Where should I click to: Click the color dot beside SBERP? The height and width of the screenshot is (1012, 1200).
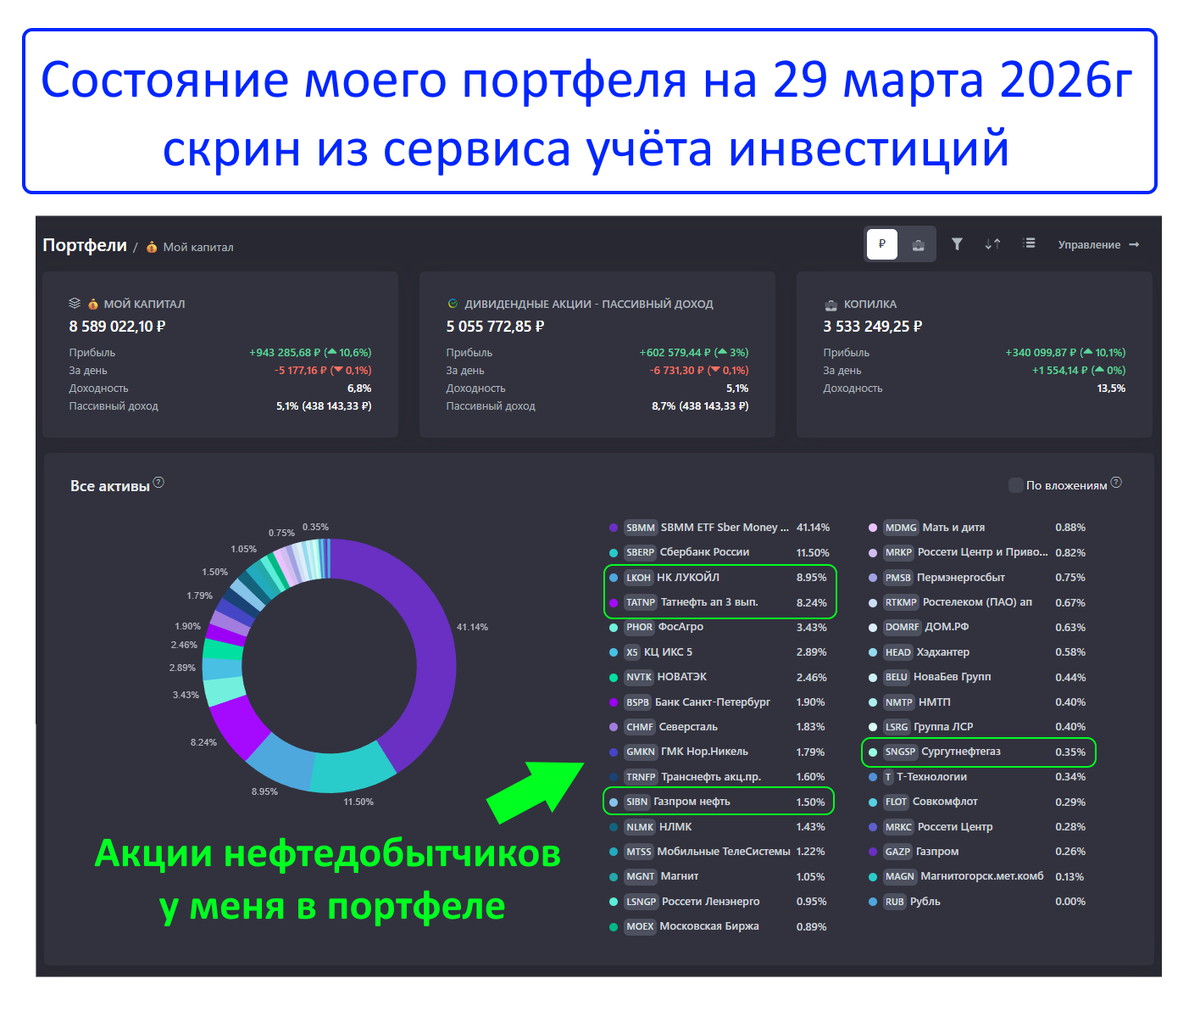[x=613, y=553]
